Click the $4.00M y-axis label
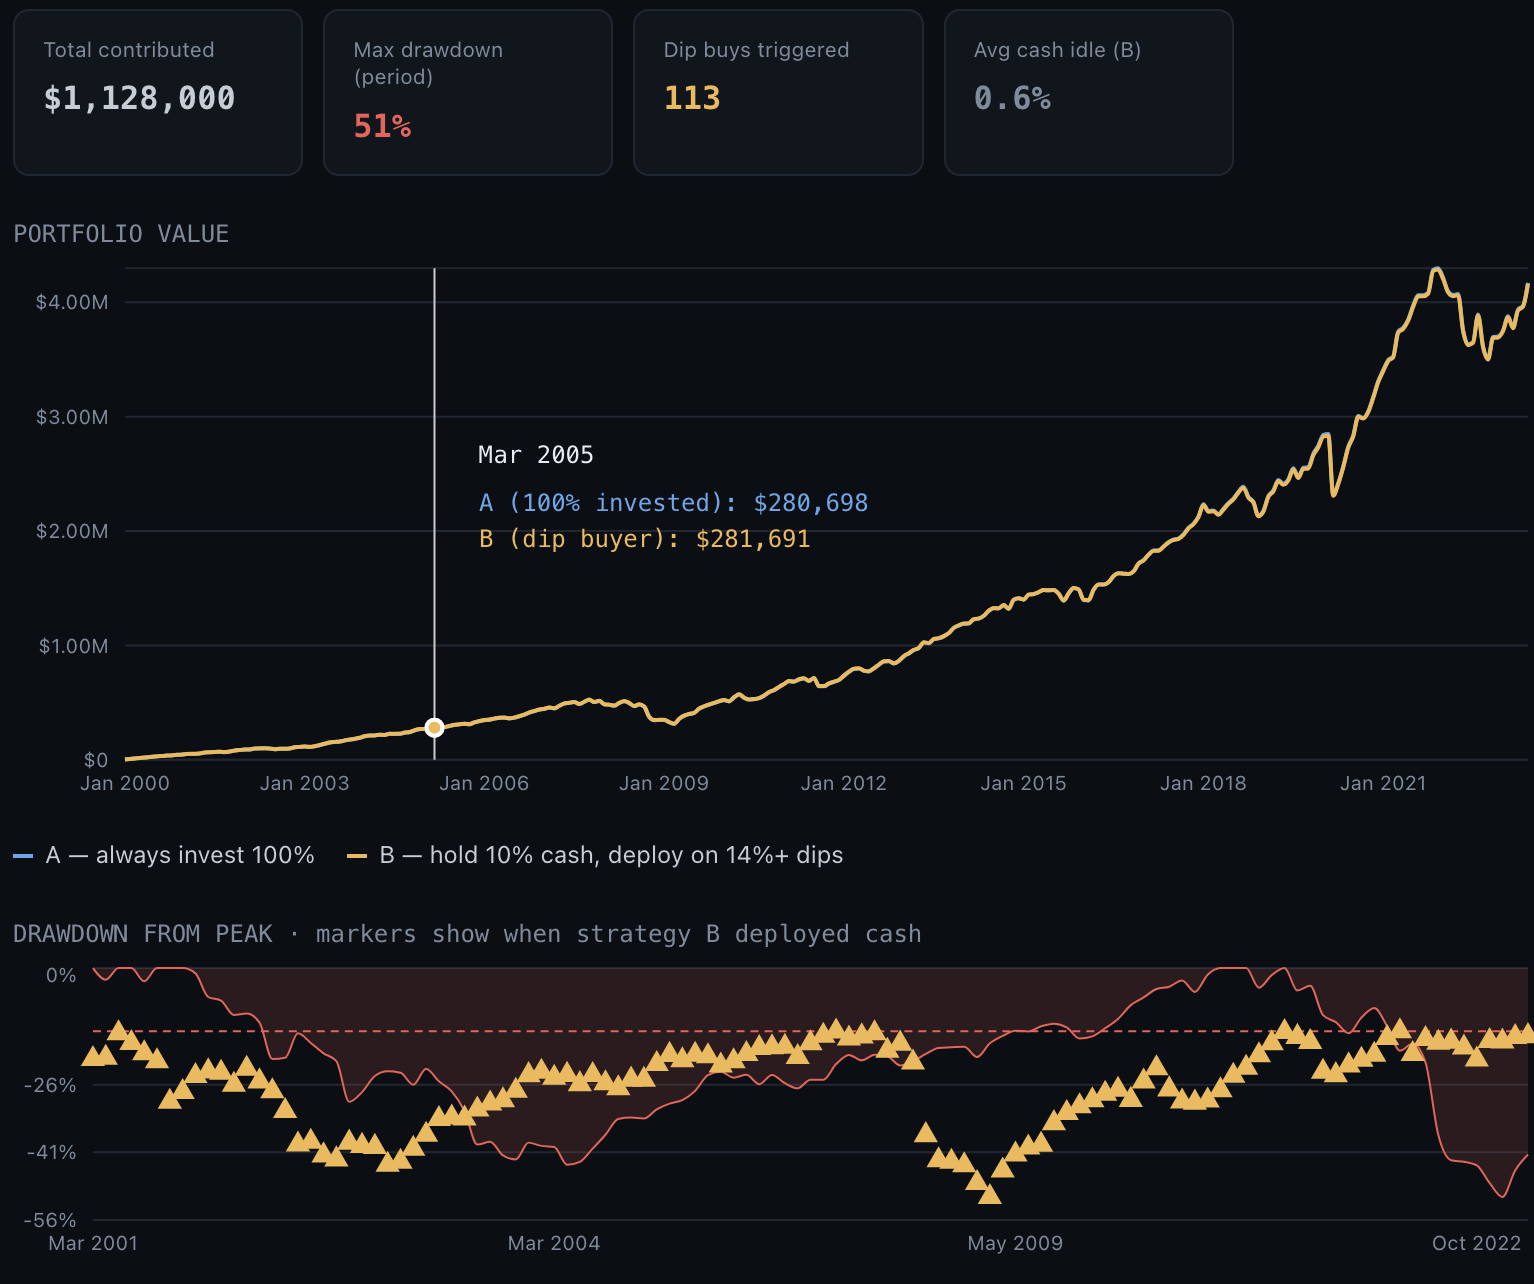 tap(72, 302)
